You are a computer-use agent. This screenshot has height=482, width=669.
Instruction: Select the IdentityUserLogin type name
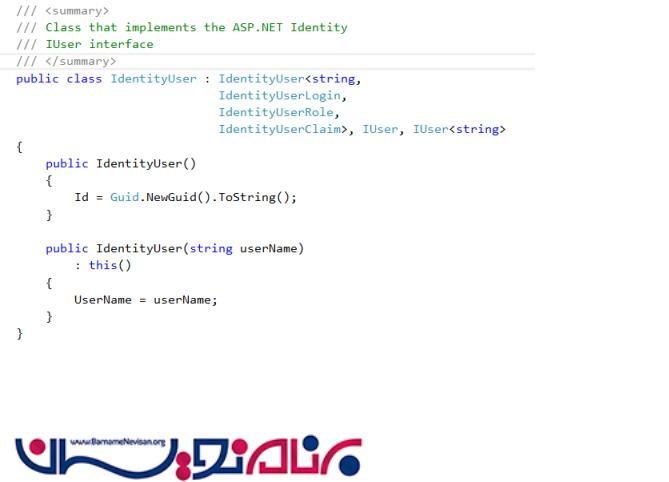pos(279,96)
